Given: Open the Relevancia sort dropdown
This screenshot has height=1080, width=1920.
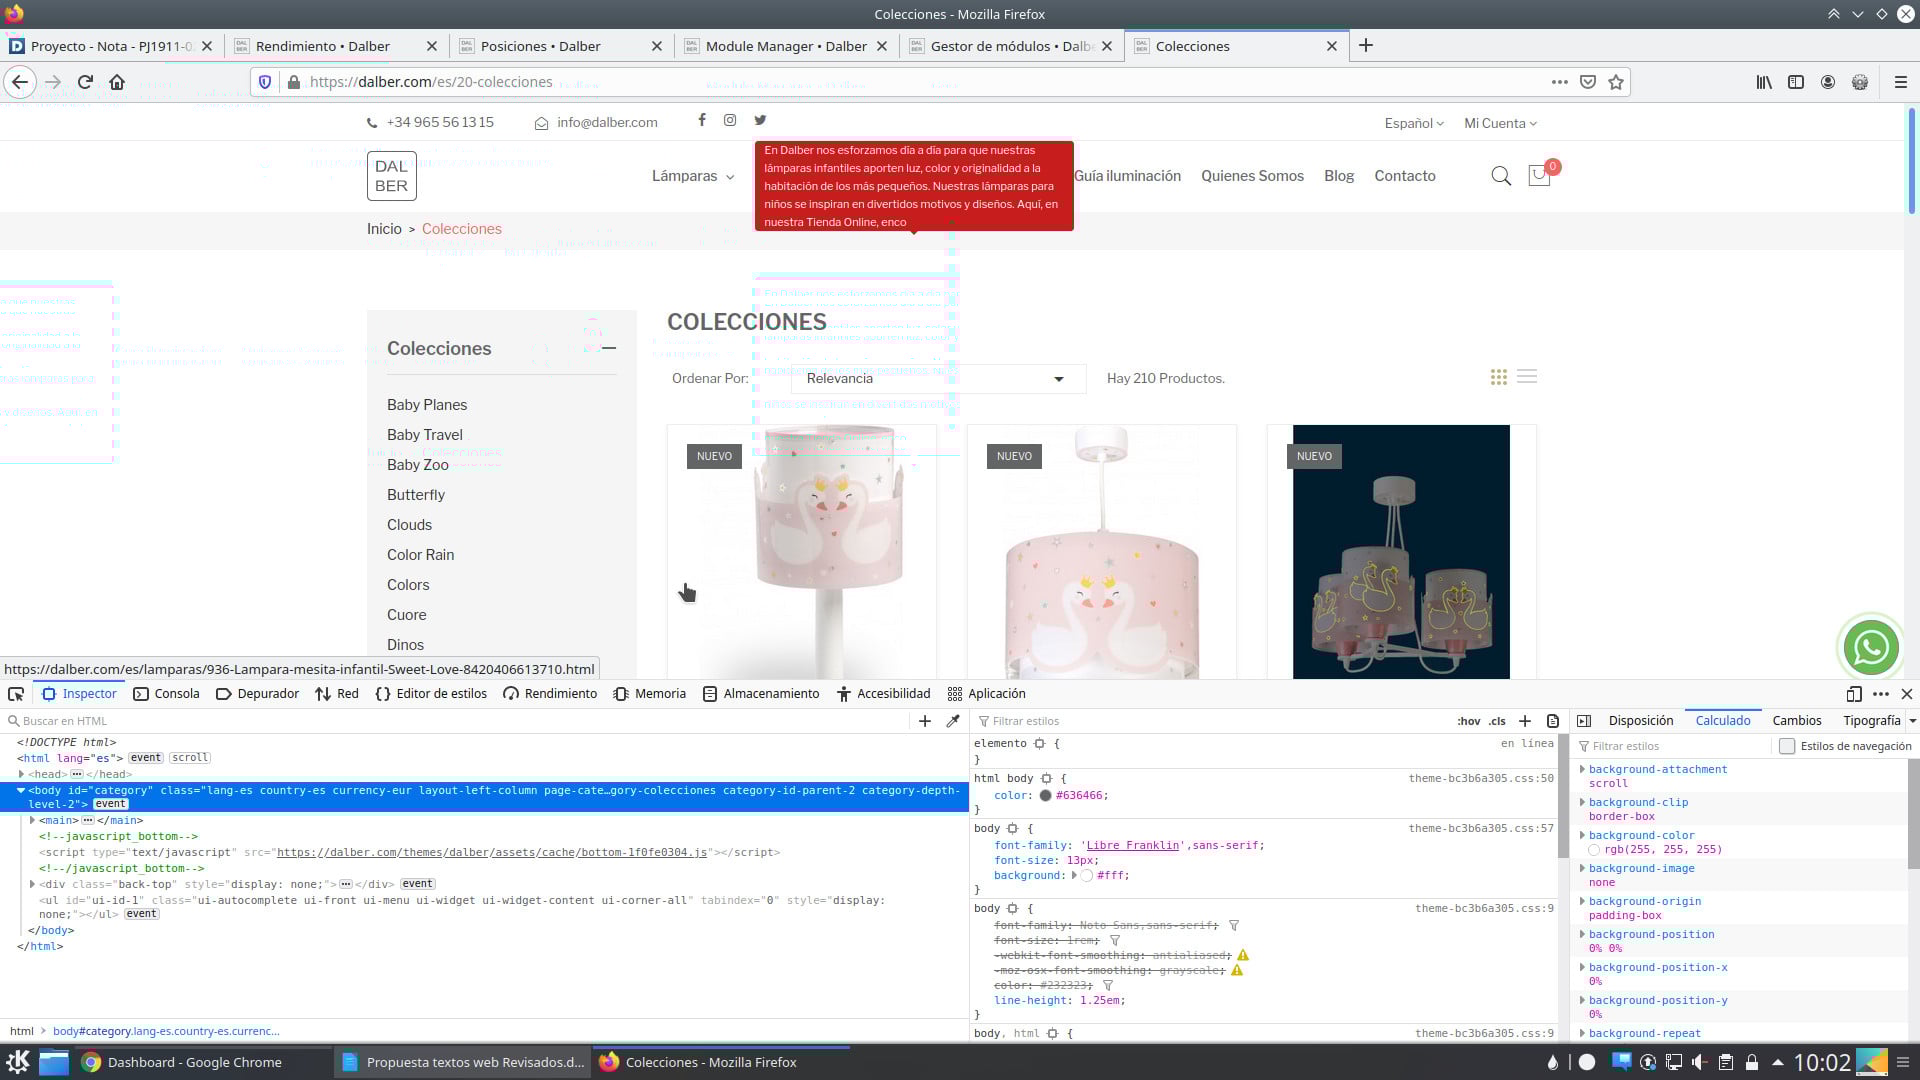Looking at the screenshot, I should [x=937, y=378].
